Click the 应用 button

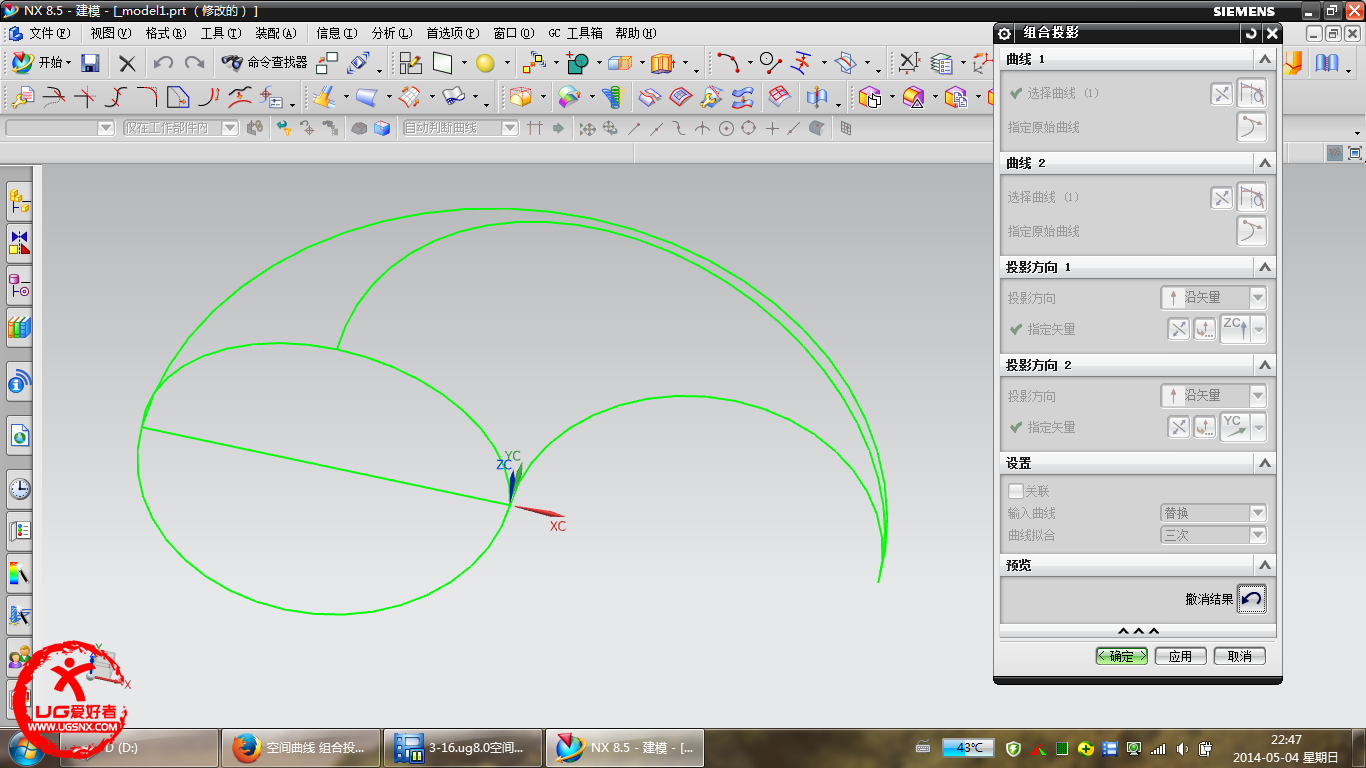pos(1180,656)
